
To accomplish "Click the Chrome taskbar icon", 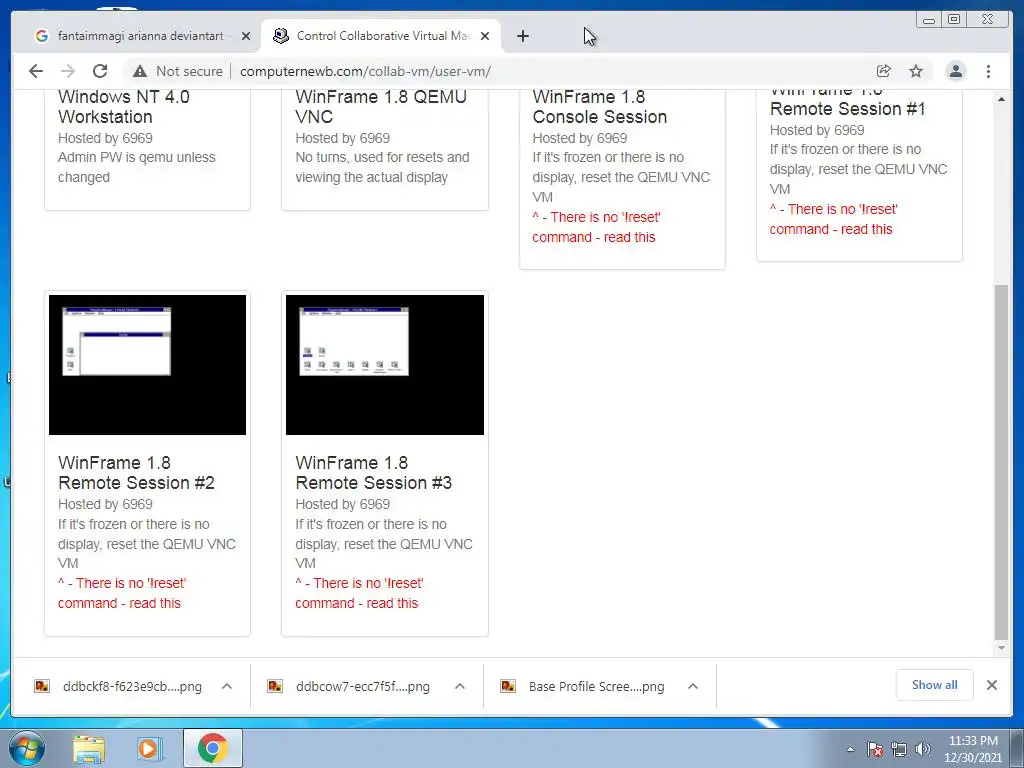I will pyautogui.click(x=213, y=748).
